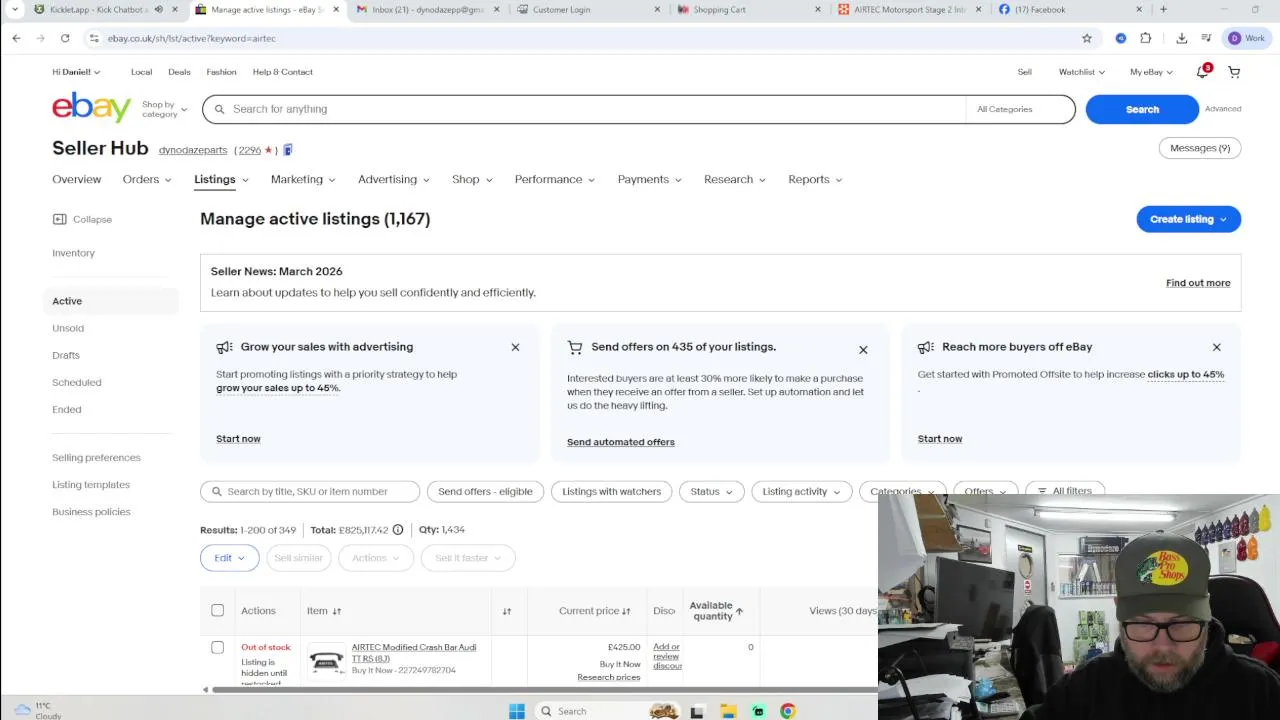Expand the Advertising menu

(394, 179)
